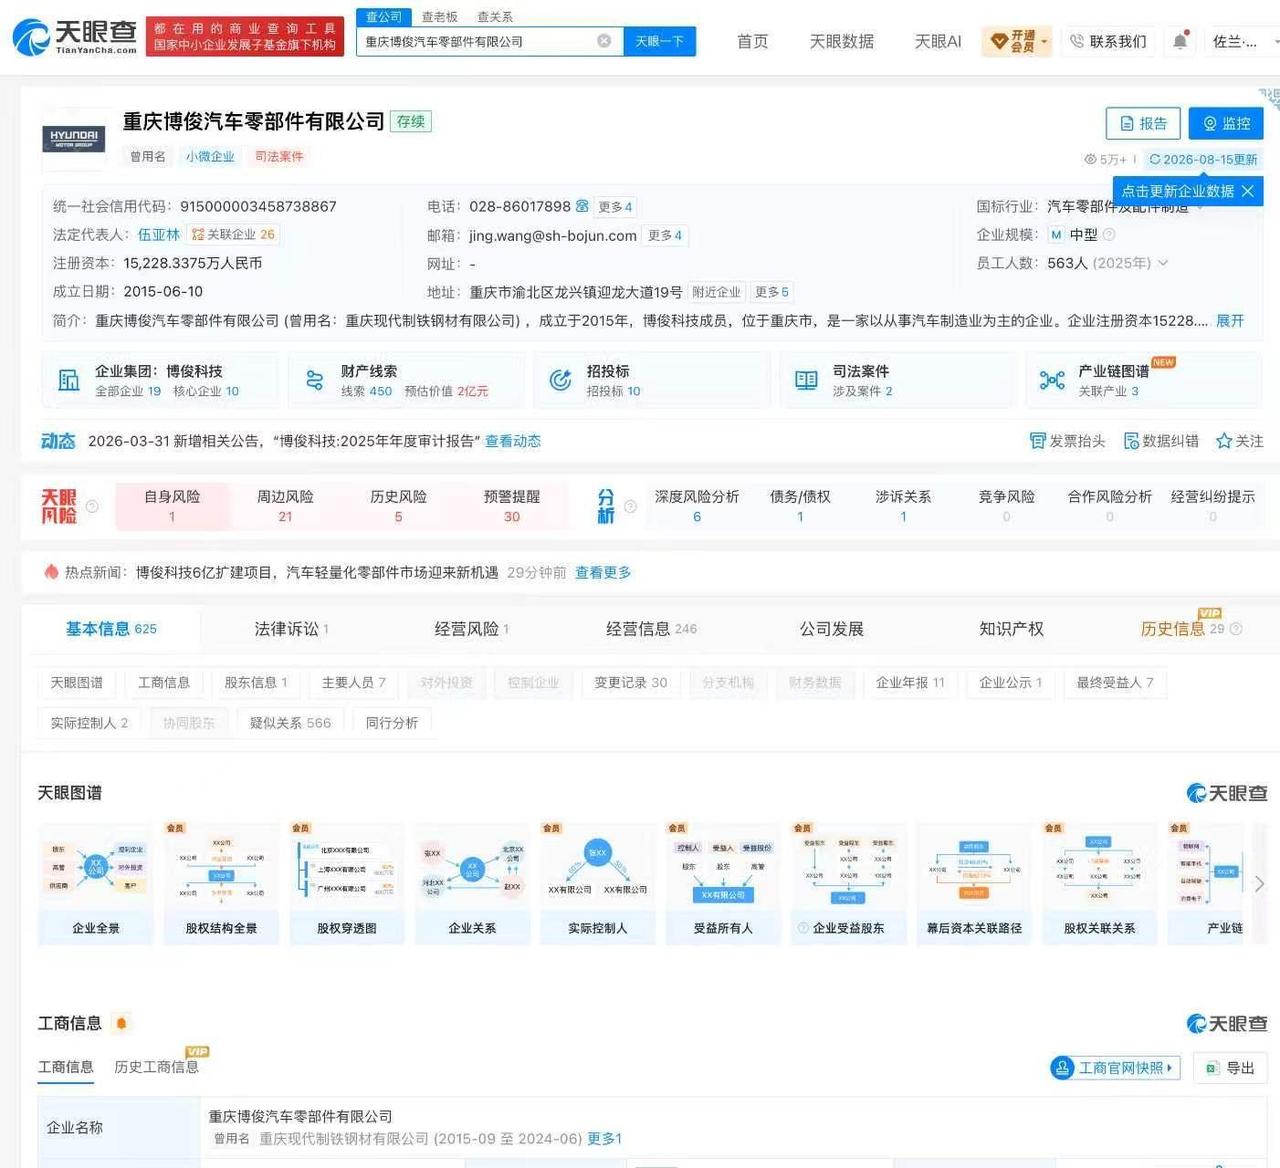
Task: Select the 变更记录 30 chip
Action: click(631, 683)
